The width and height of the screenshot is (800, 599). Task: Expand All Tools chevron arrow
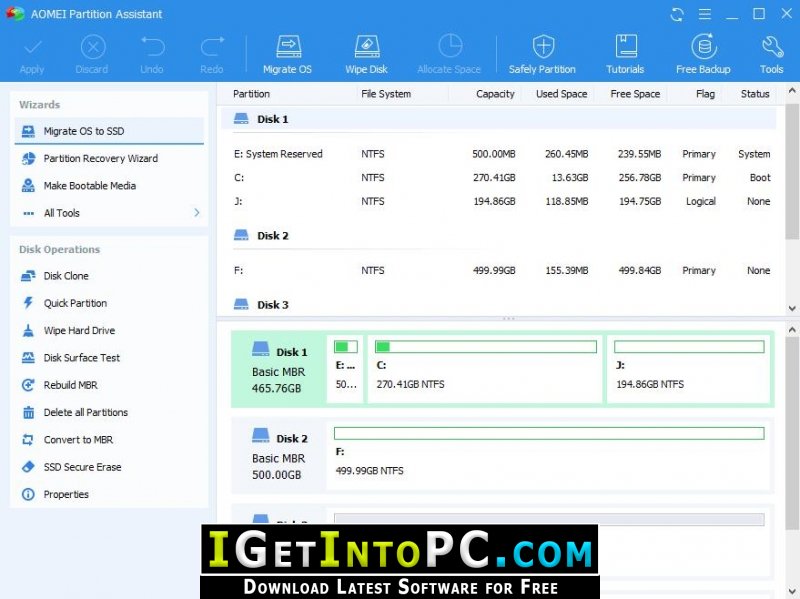pos(197,213)
